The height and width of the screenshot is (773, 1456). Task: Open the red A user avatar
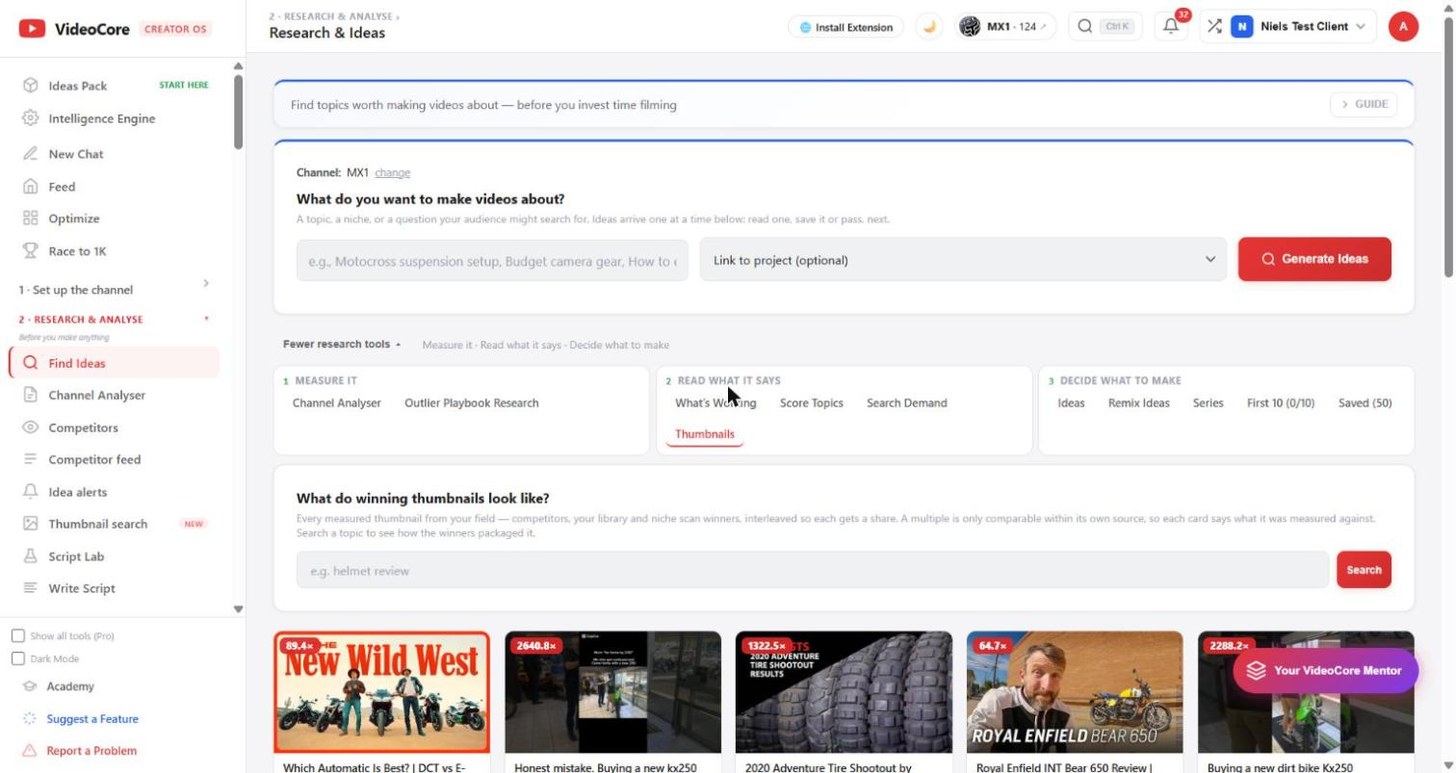(1403, 27)
